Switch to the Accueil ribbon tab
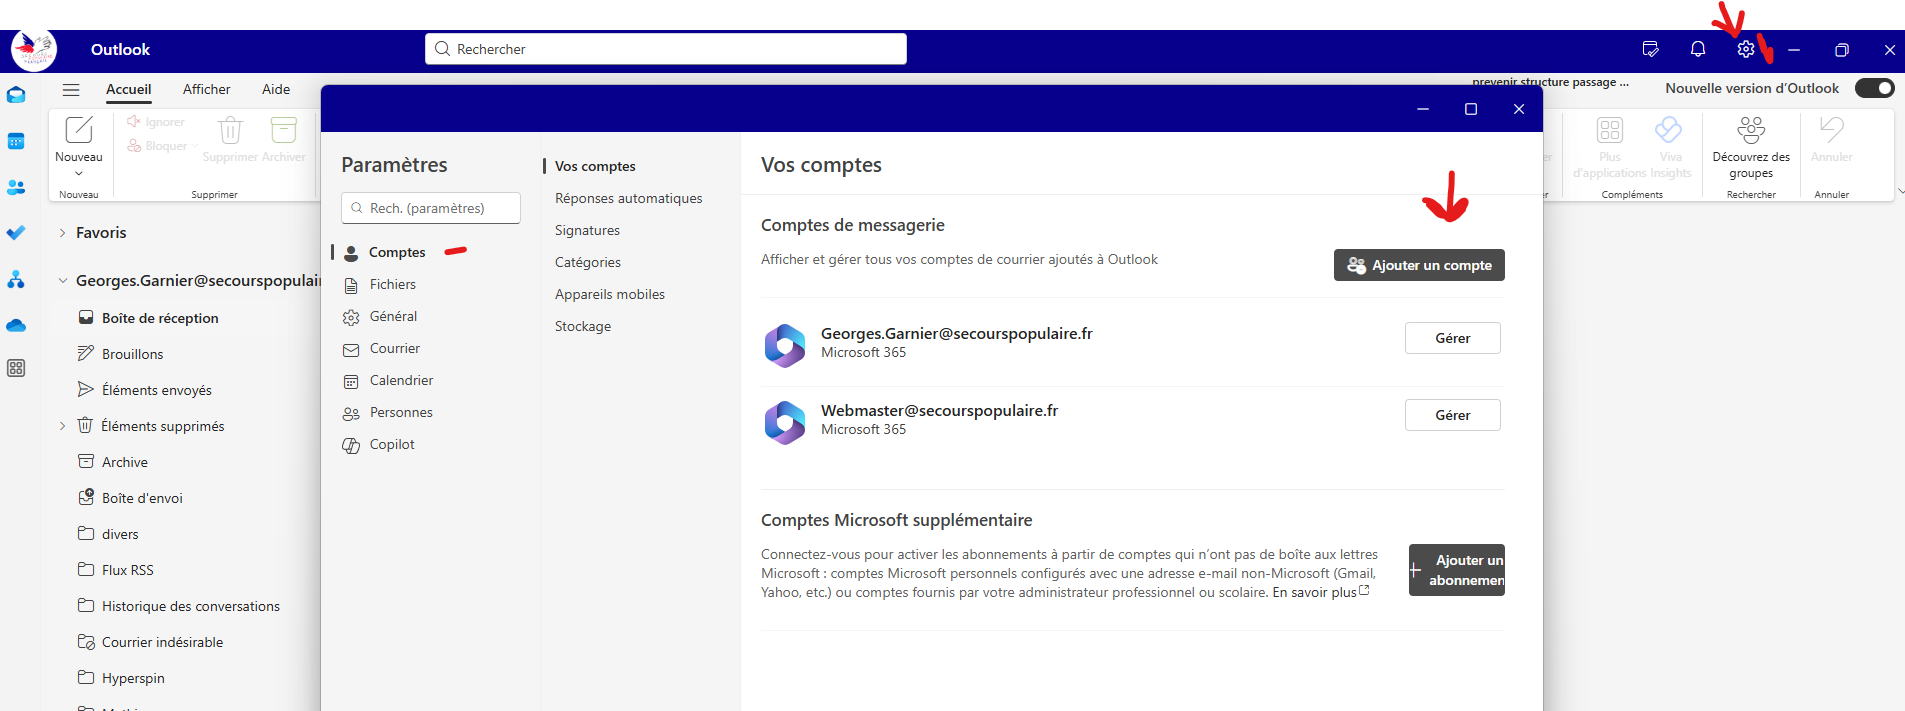This screenshot has width=1905, height=711. coord(129,89)
